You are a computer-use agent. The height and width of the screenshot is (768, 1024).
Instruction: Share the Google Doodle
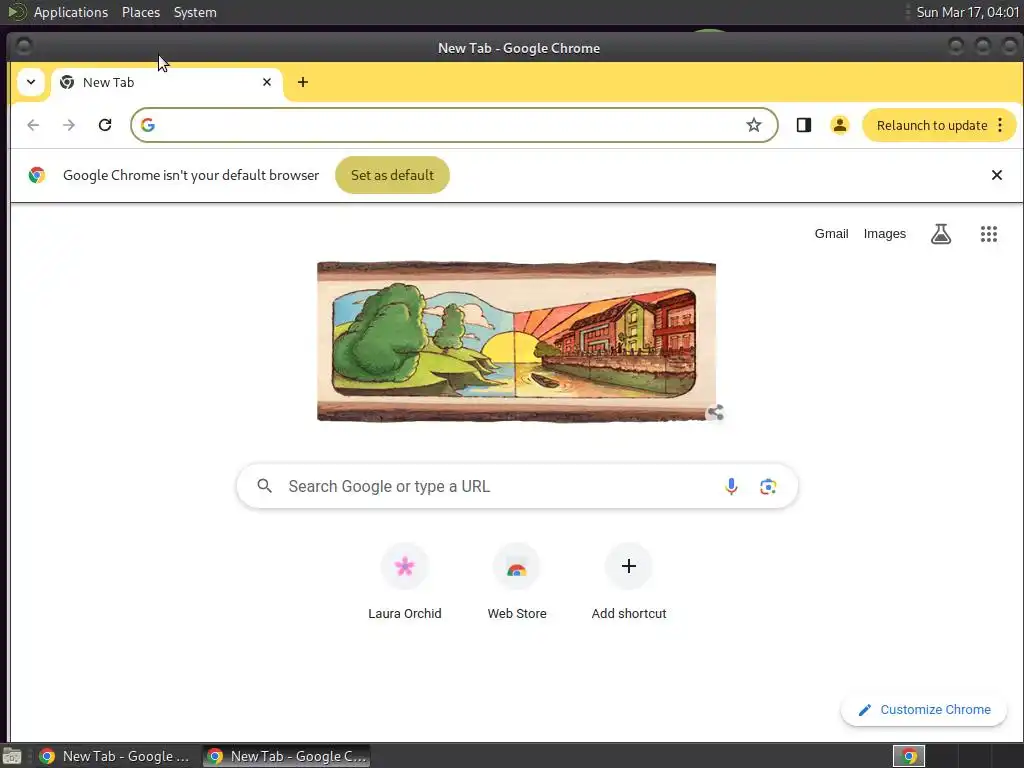pyautogui.click(x=716, y=412)
